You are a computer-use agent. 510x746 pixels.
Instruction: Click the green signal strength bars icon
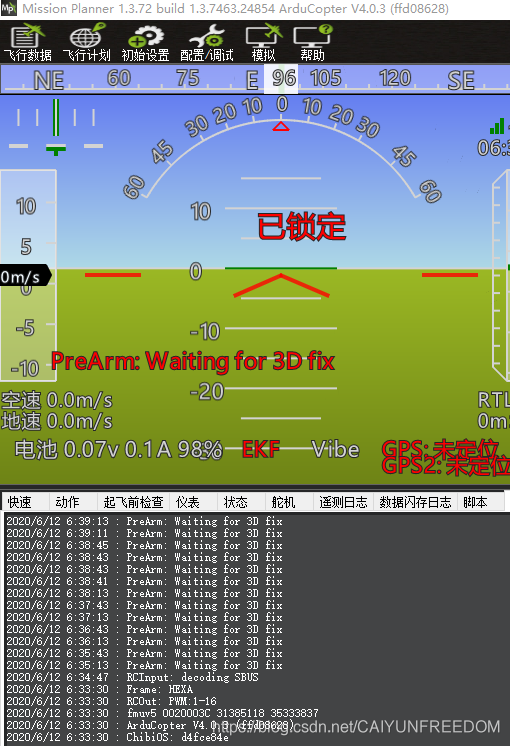click(497, 126)
